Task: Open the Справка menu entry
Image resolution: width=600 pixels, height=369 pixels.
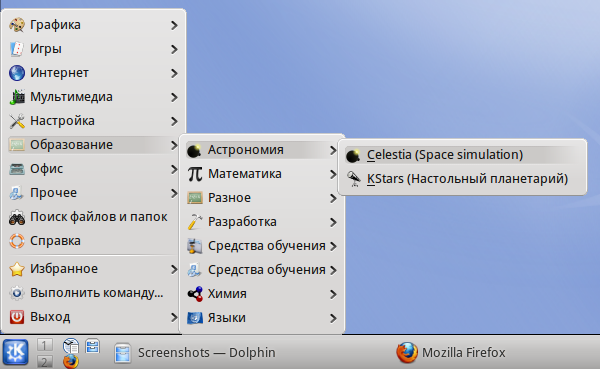Action: pyautogui.click(x=93, y=241)
